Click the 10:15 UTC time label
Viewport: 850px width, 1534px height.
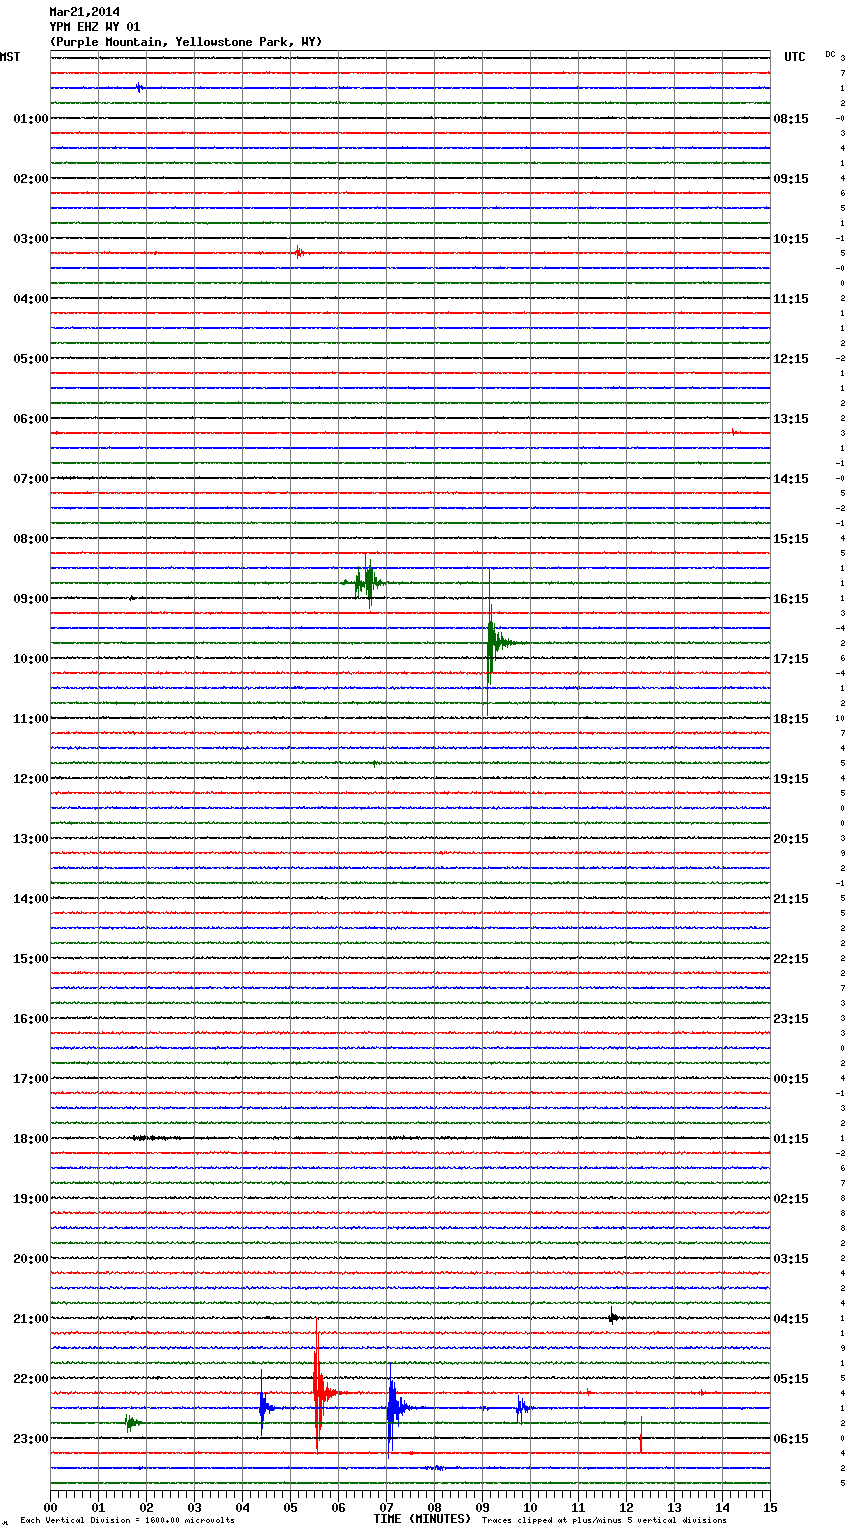tap(791, 239)
